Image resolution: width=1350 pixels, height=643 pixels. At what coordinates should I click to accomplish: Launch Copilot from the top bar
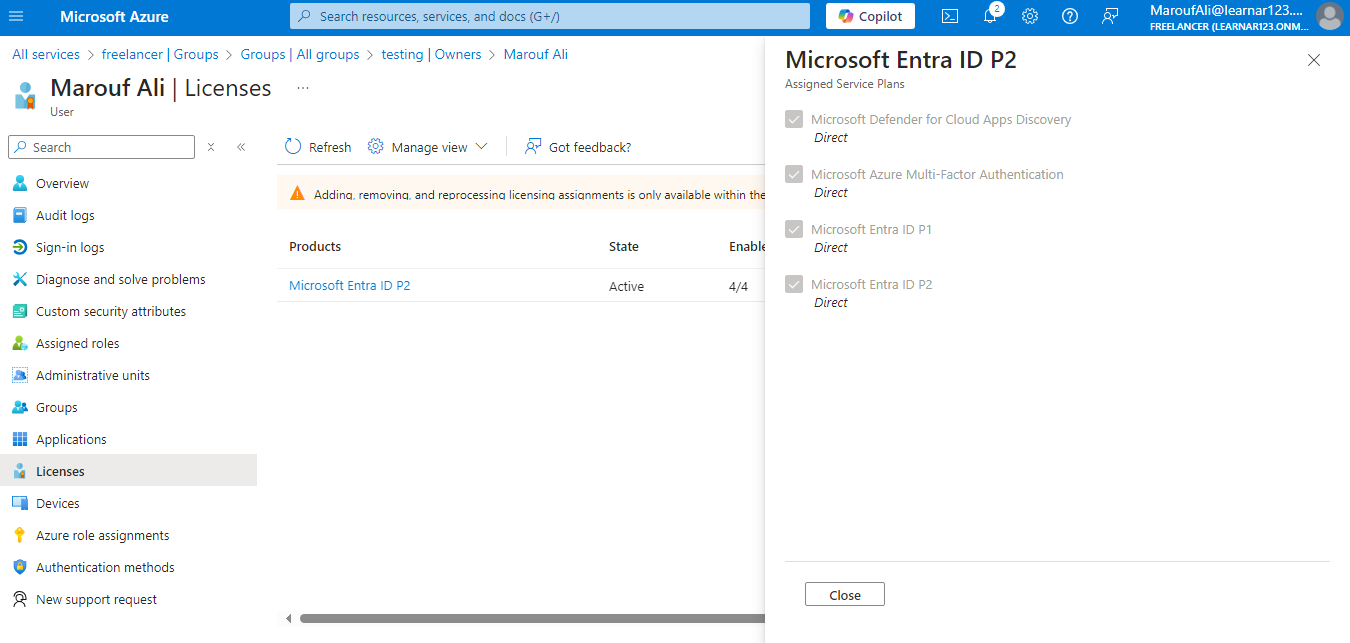[869, 16]
